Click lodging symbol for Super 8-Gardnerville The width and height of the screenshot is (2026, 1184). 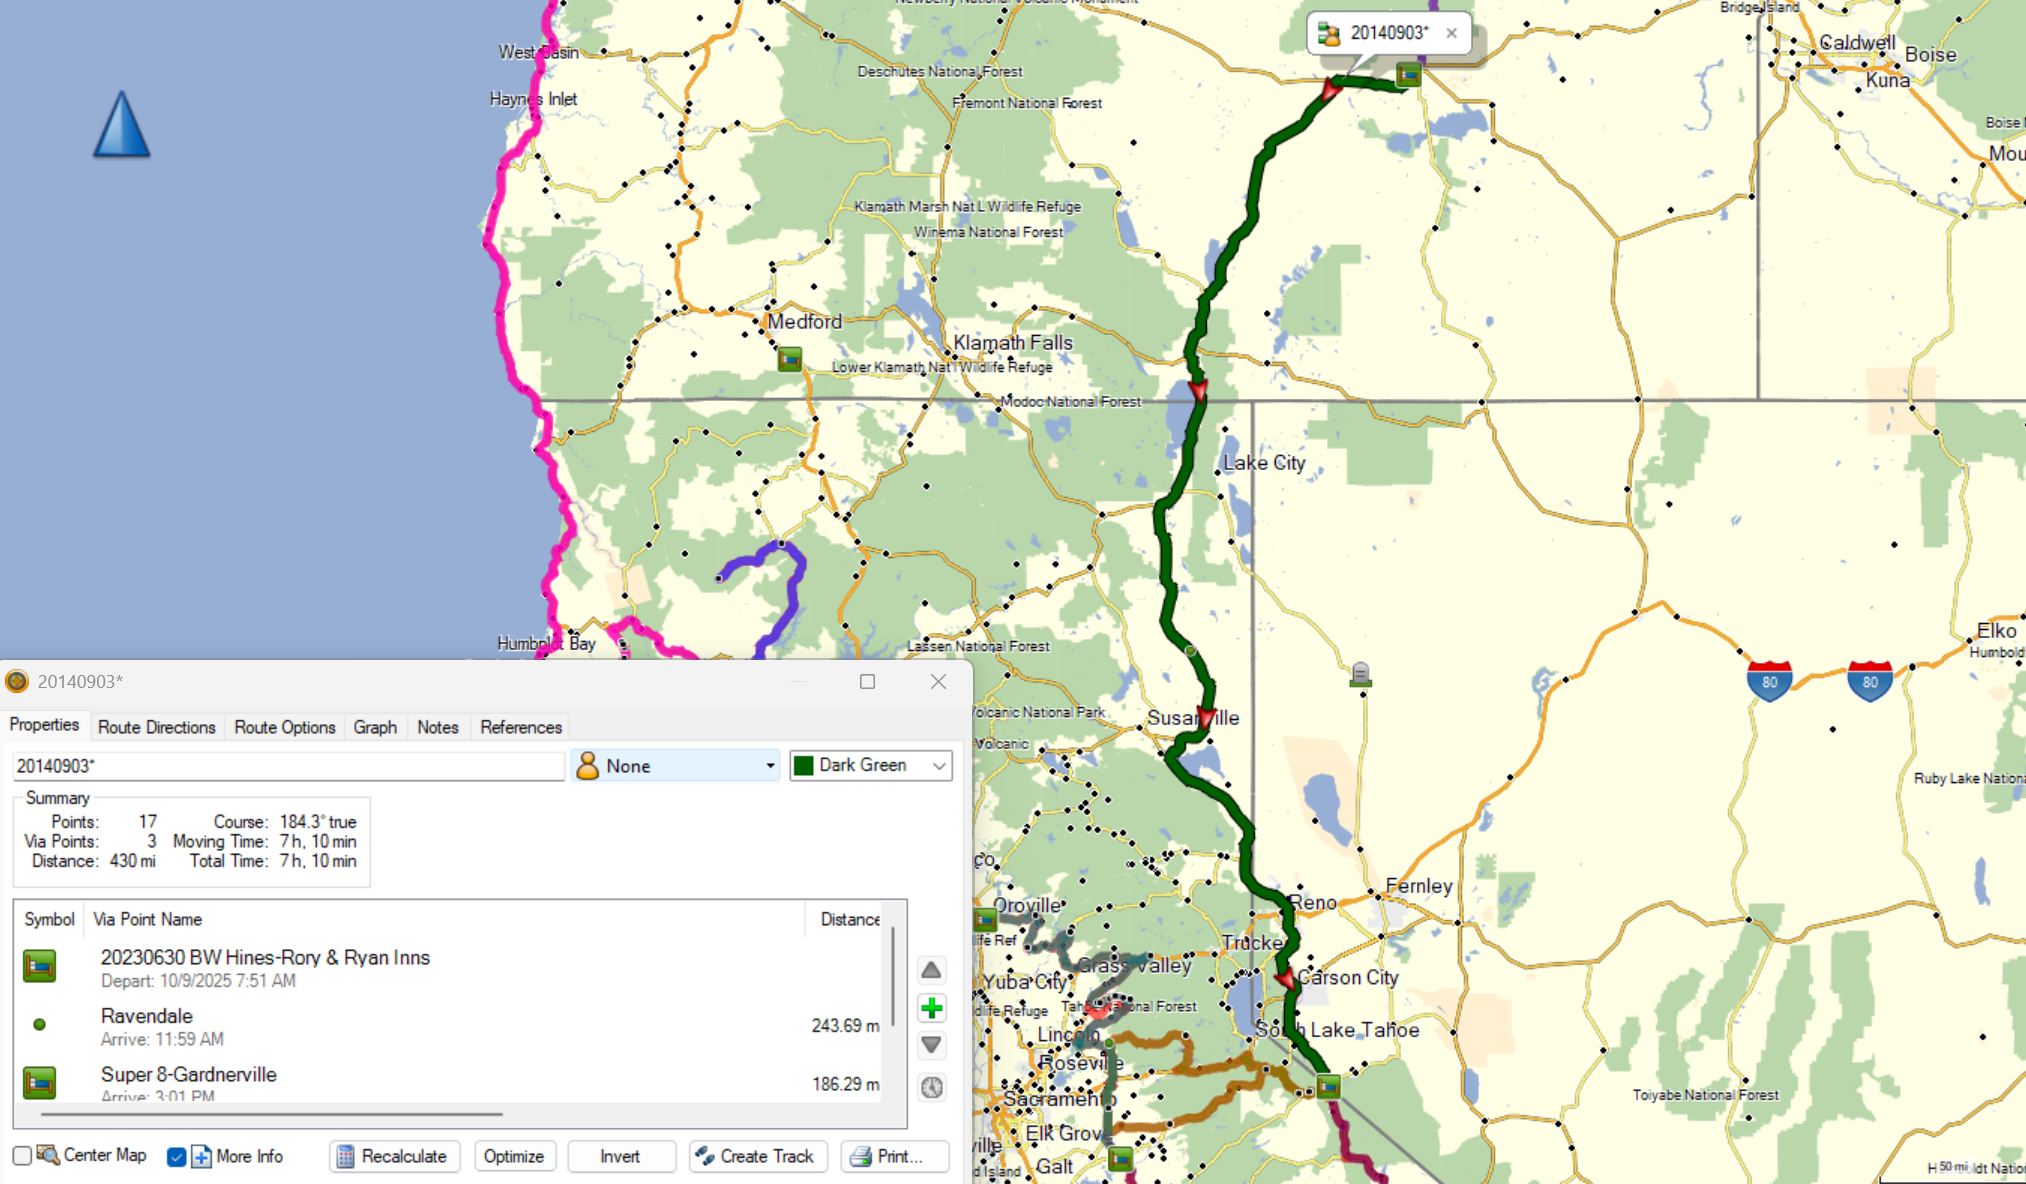(x=40, y=1082)
